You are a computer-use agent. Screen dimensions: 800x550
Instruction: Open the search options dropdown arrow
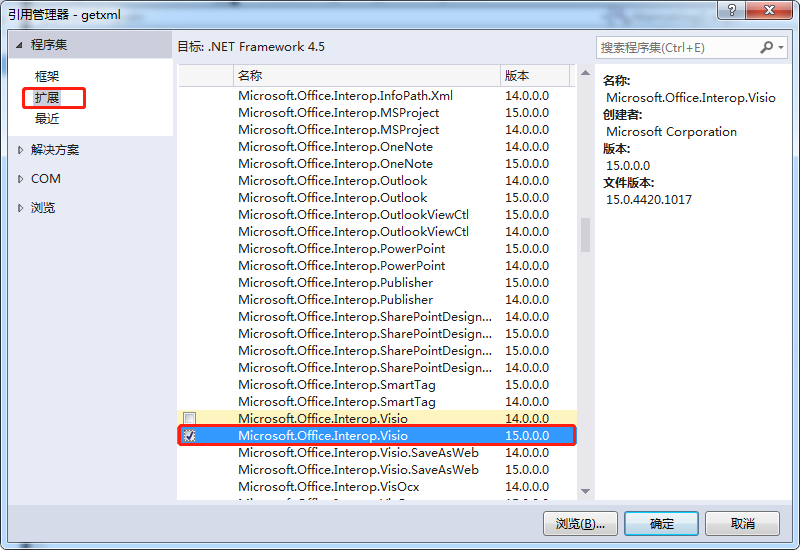tap(781, 47)
